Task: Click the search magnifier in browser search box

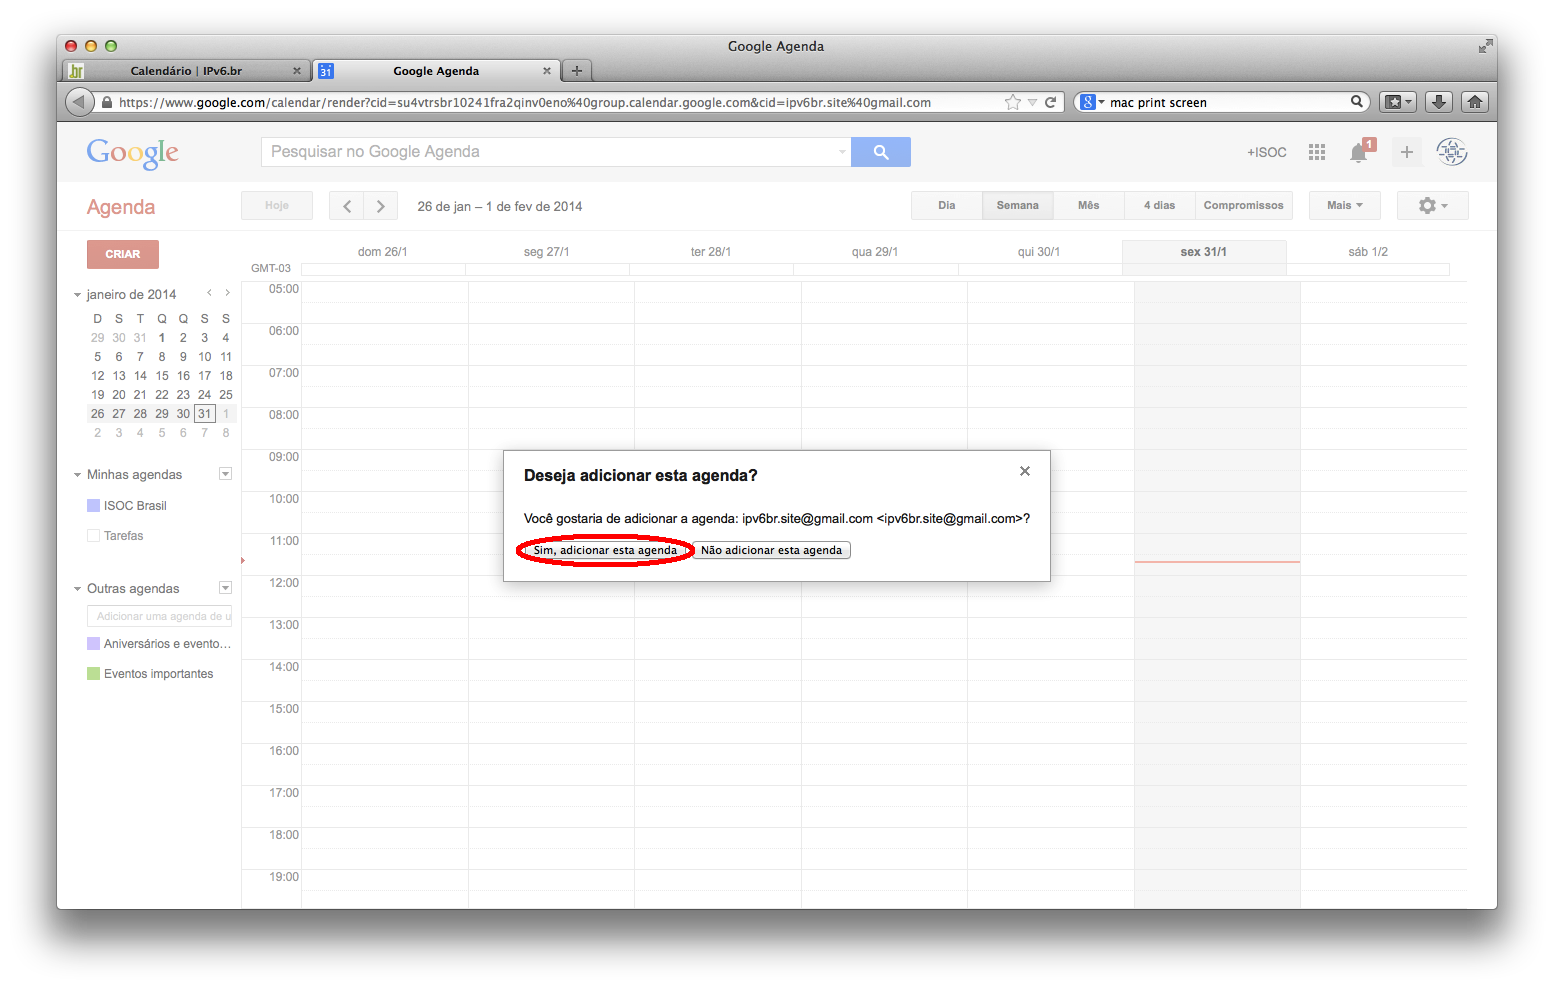Action: point(1357,101)
